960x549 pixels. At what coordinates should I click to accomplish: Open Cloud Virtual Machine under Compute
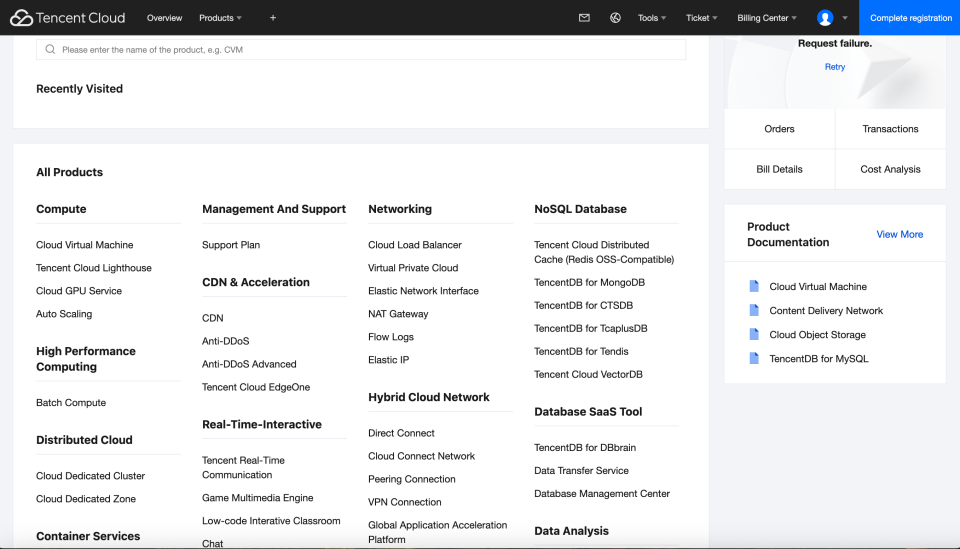84,245
